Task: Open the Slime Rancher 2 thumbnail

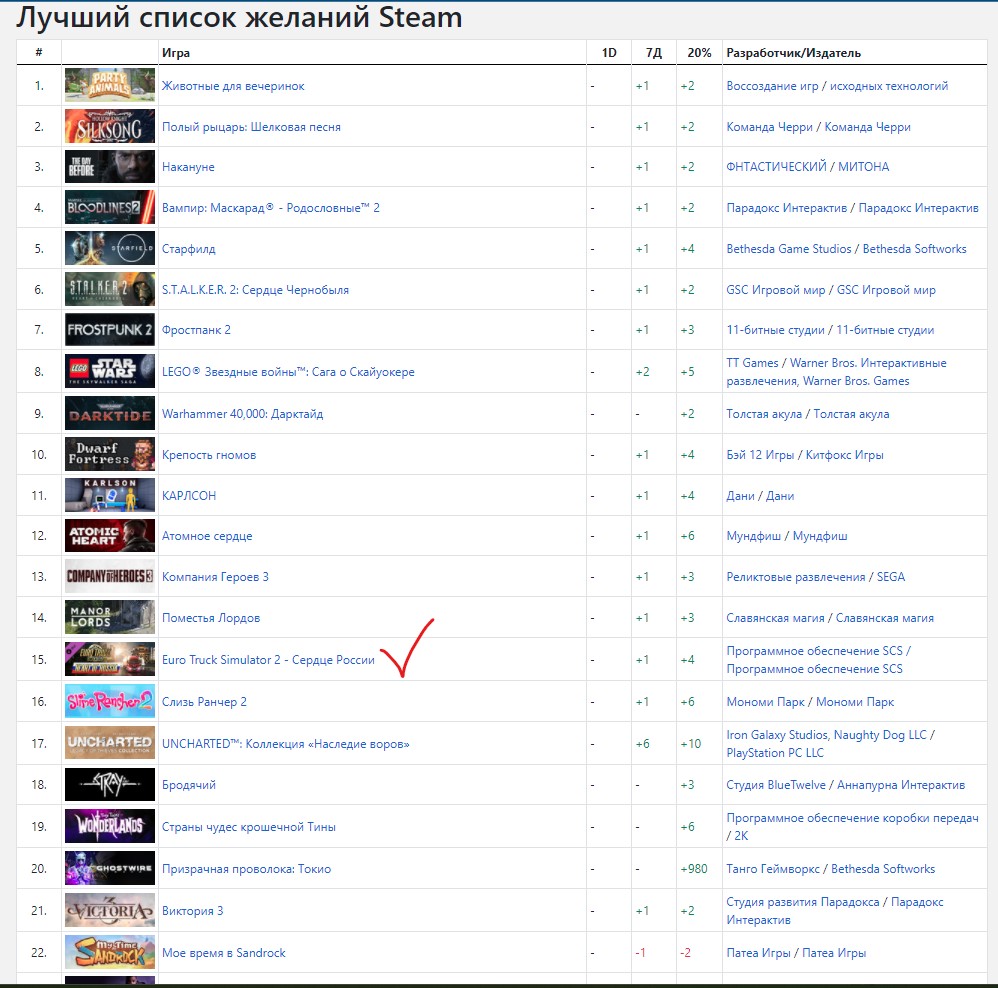Action: (x=109, y=701)
